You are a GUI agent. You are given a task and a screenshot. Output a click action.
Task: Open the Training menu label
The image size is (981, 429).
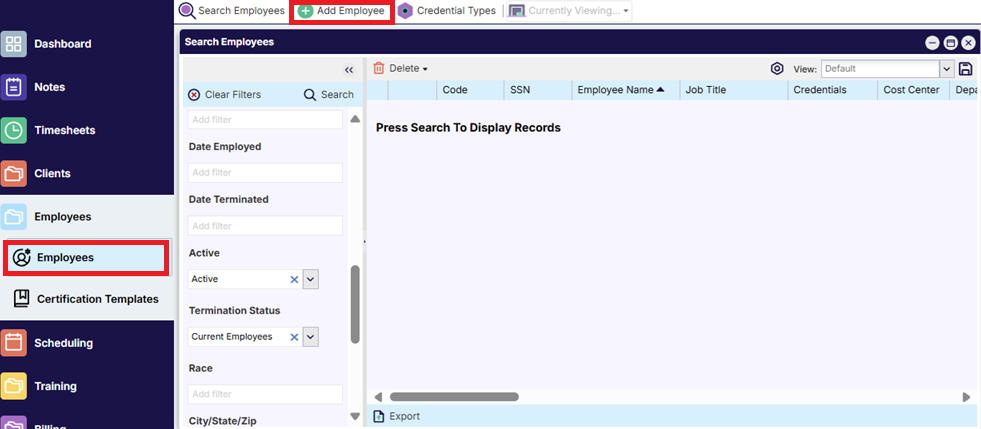[x=56, y=386]
